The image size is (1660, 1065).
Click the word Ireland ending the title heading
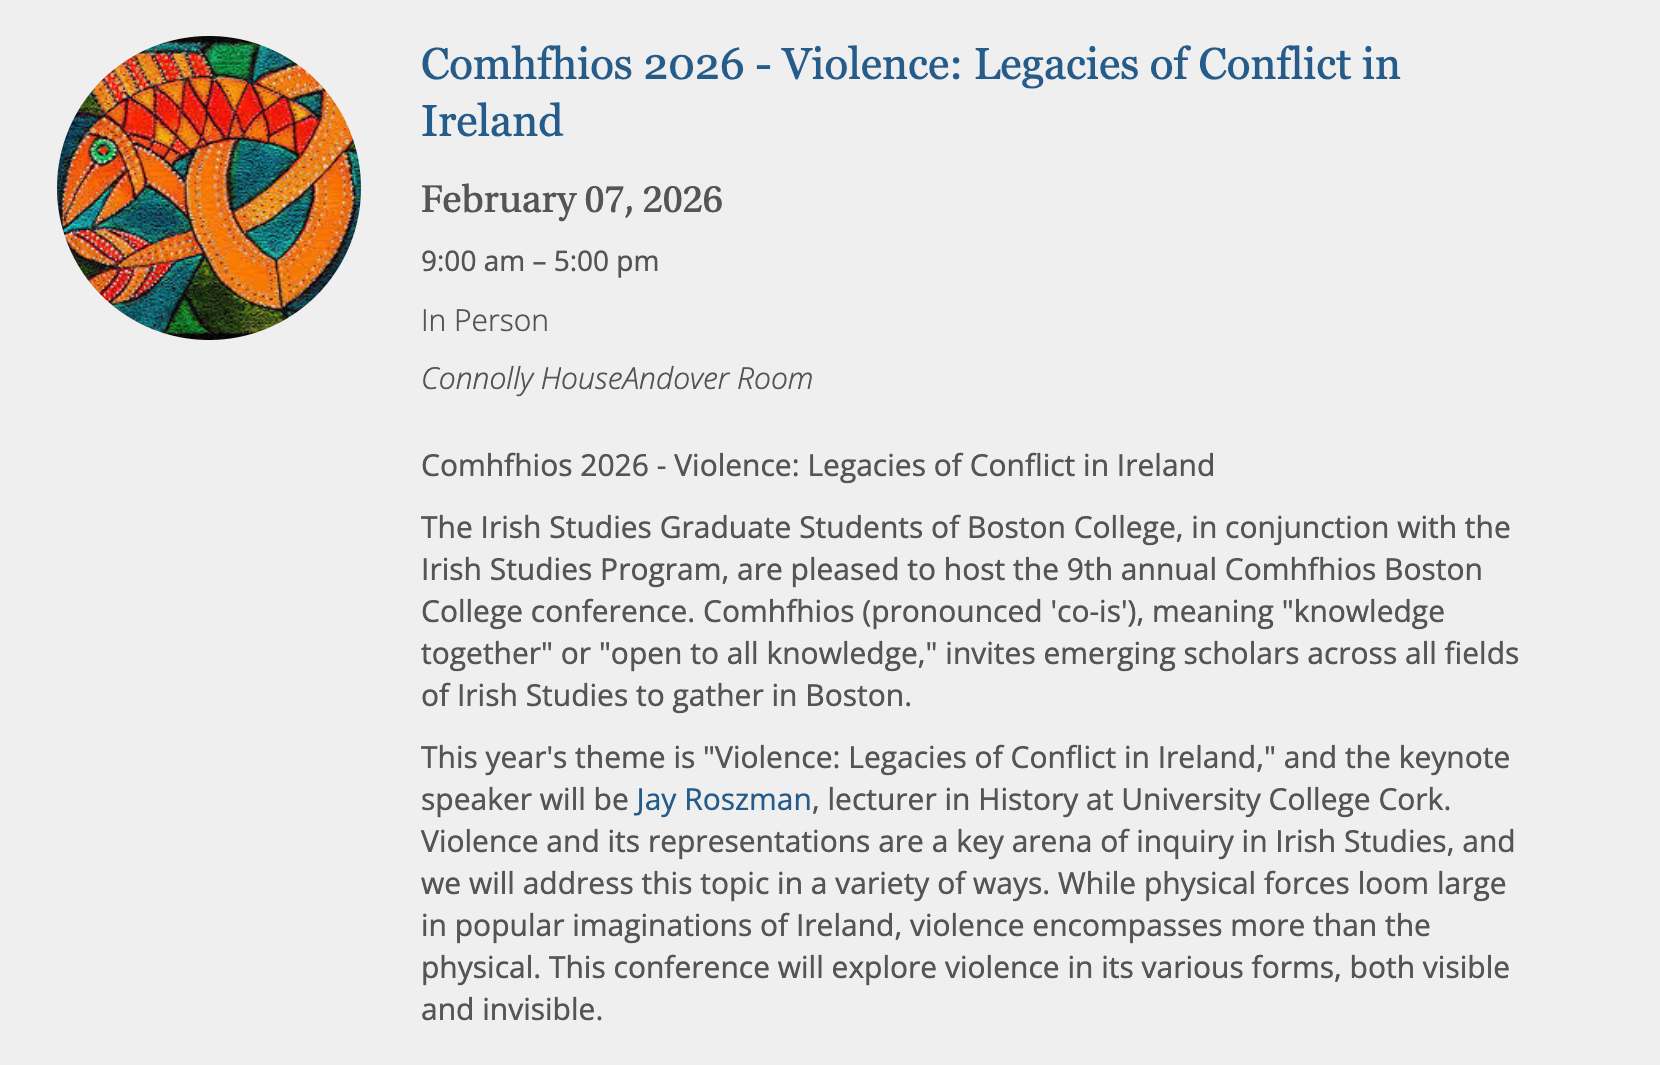492,122
